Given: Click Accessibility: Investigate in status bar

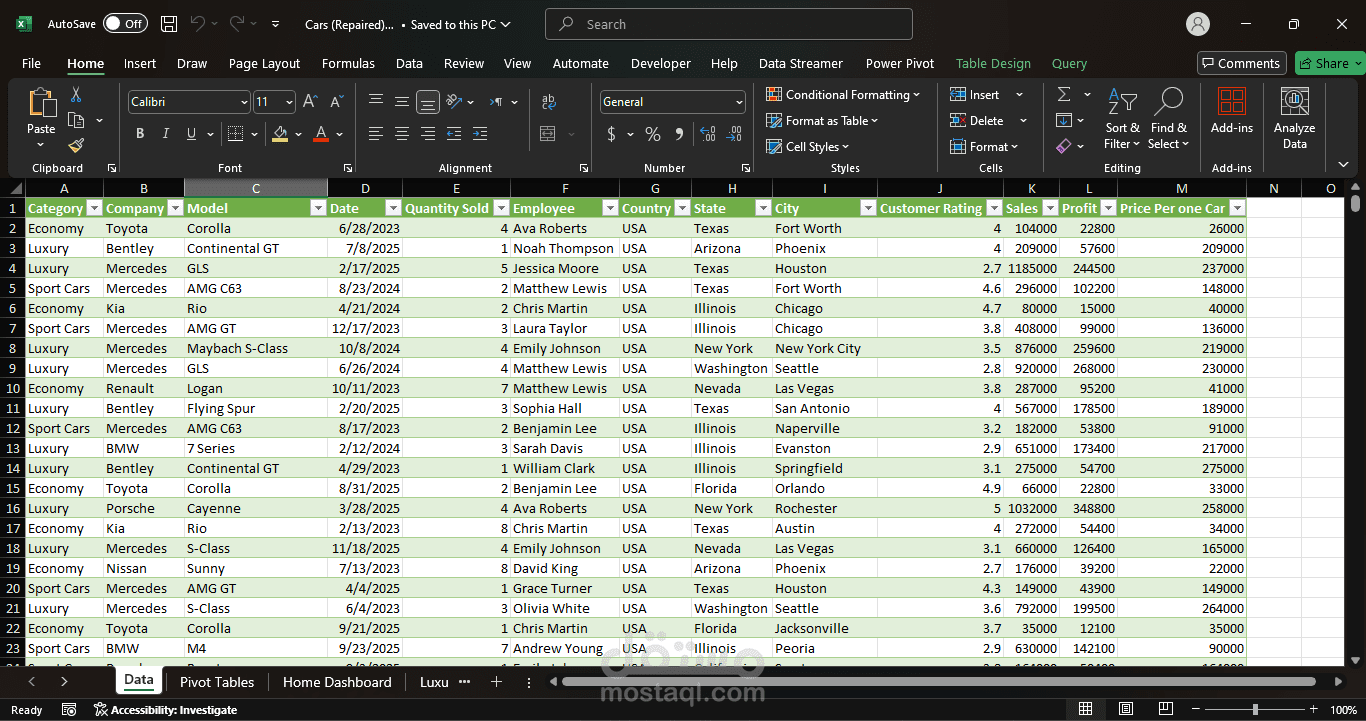Looking at the screenshot, I should tap(166, 710).
